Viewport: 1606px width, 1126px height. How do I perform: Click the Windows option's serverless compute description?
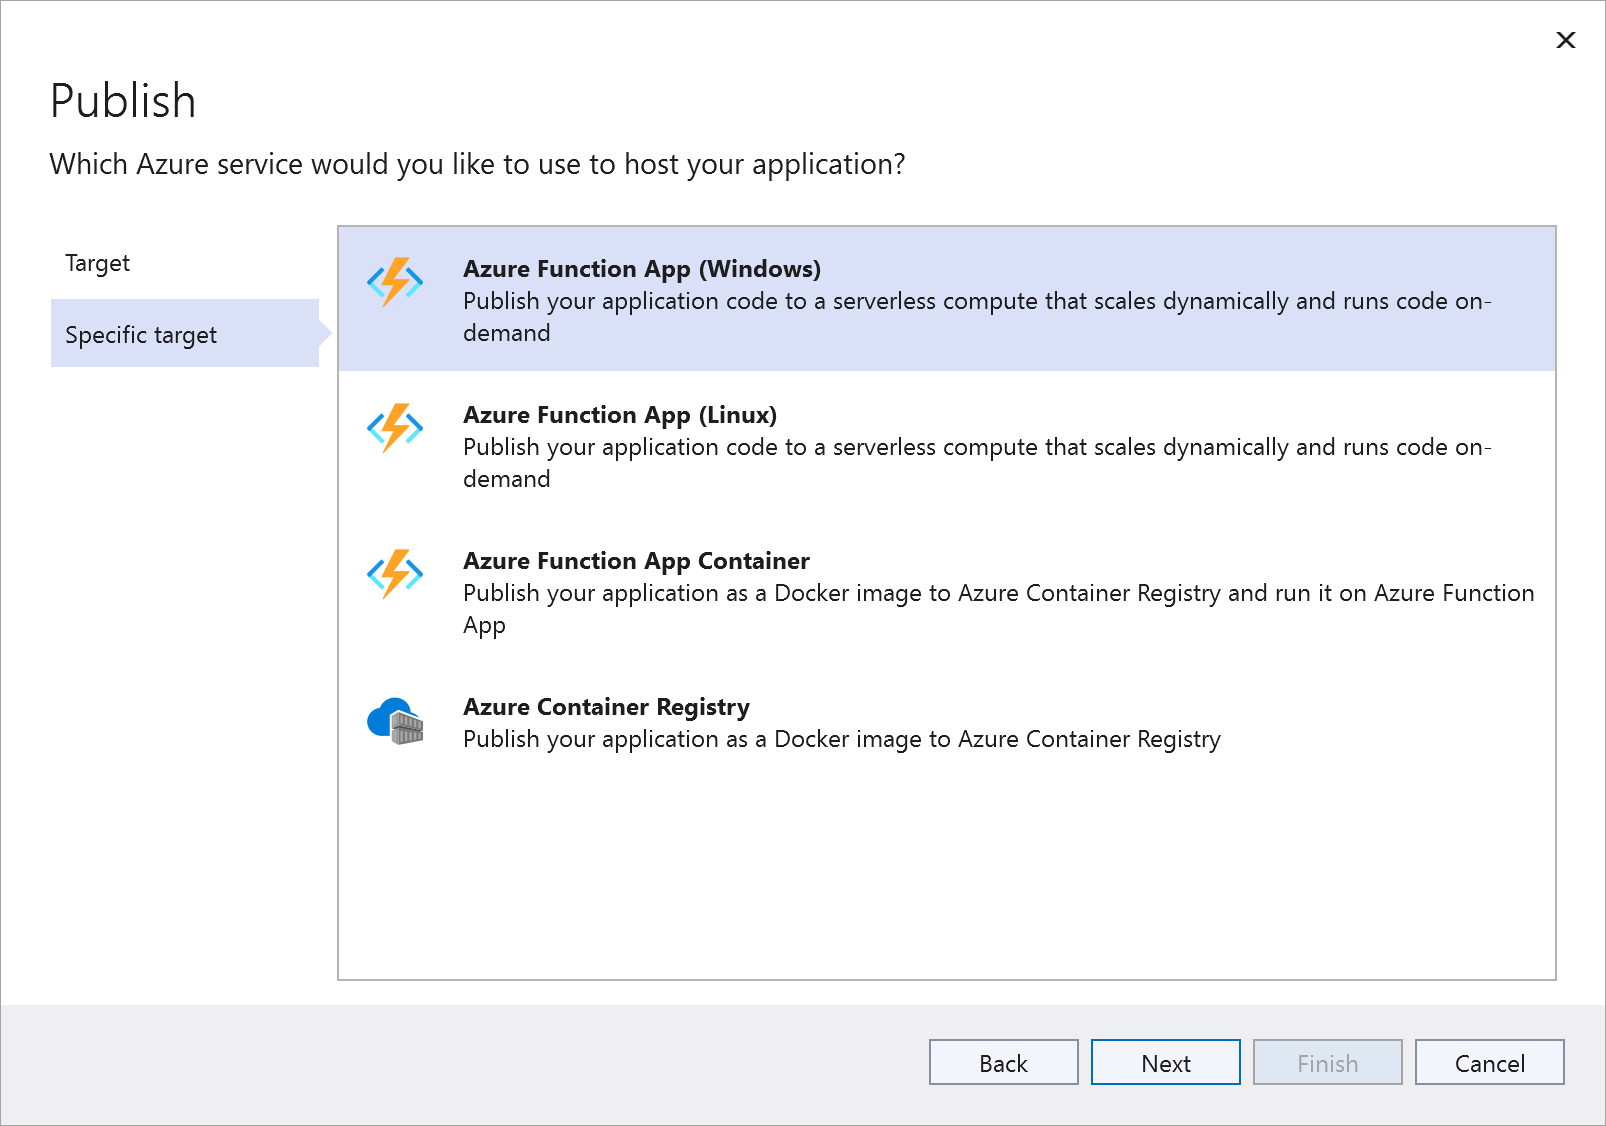click(977, 317)
